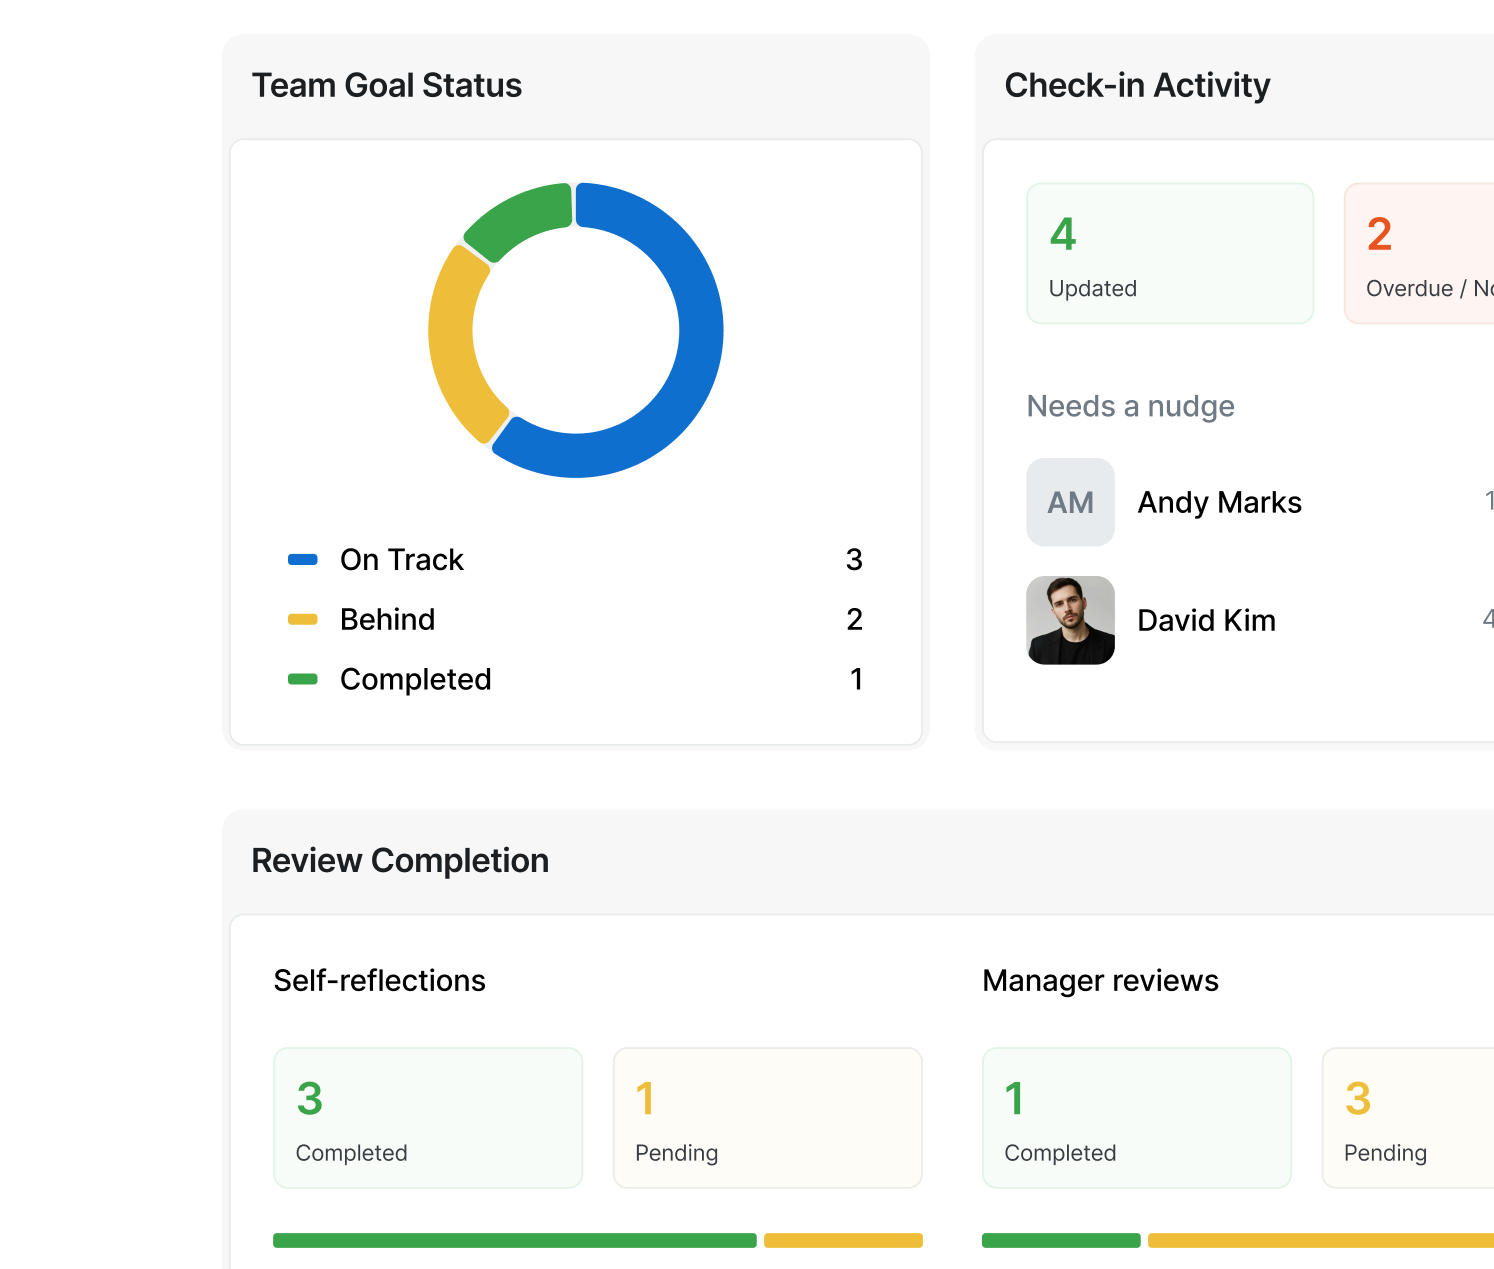Click the yellow Behind donut segment
The width and height of the screenshot is (1494, 1269).
(452, 345)
